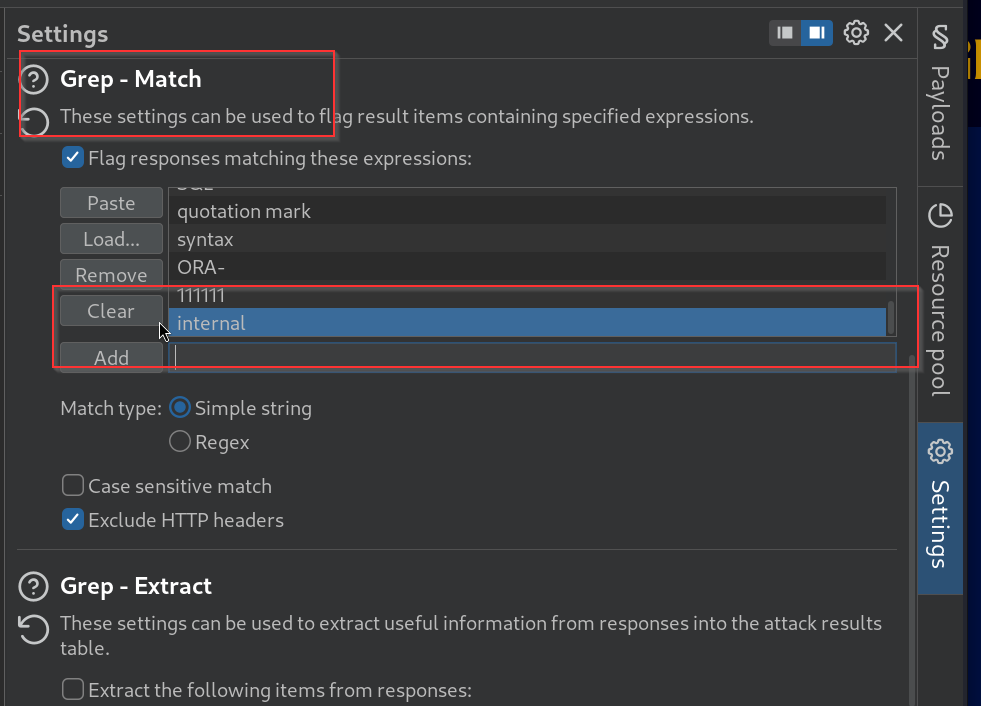This screenshot has width=981, height=706.
Task: Click the settings gear icon in header
Action: (856, 33)
